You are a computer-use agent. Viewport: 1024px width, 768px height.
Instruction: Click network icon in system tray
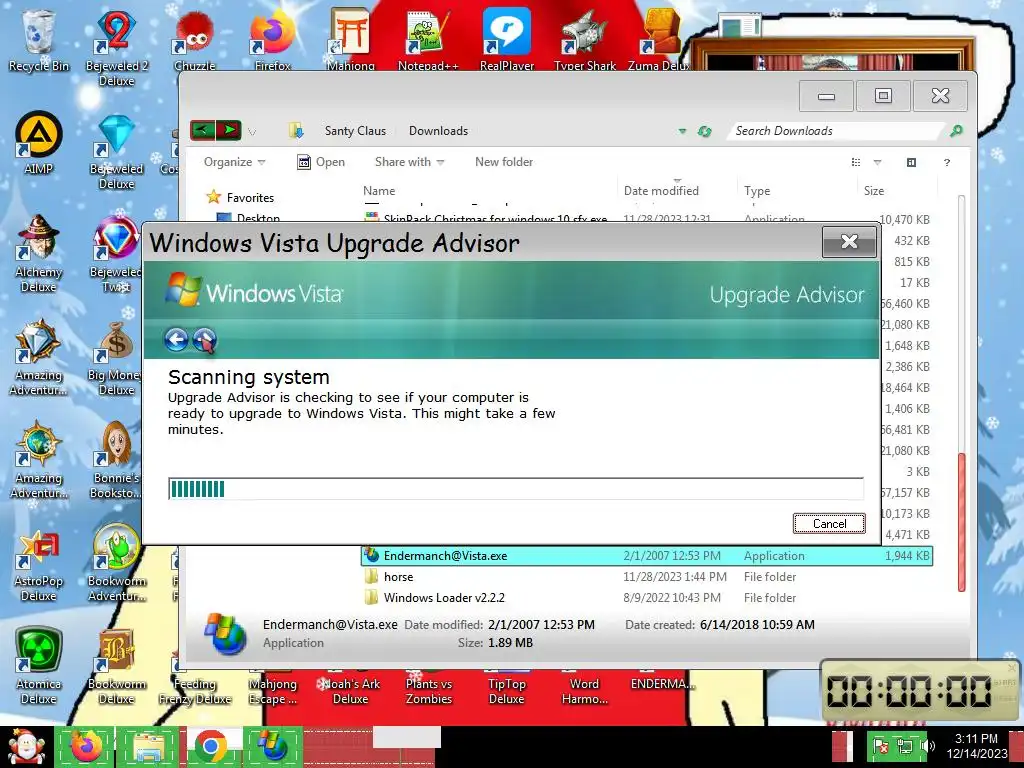pos(905,746)
